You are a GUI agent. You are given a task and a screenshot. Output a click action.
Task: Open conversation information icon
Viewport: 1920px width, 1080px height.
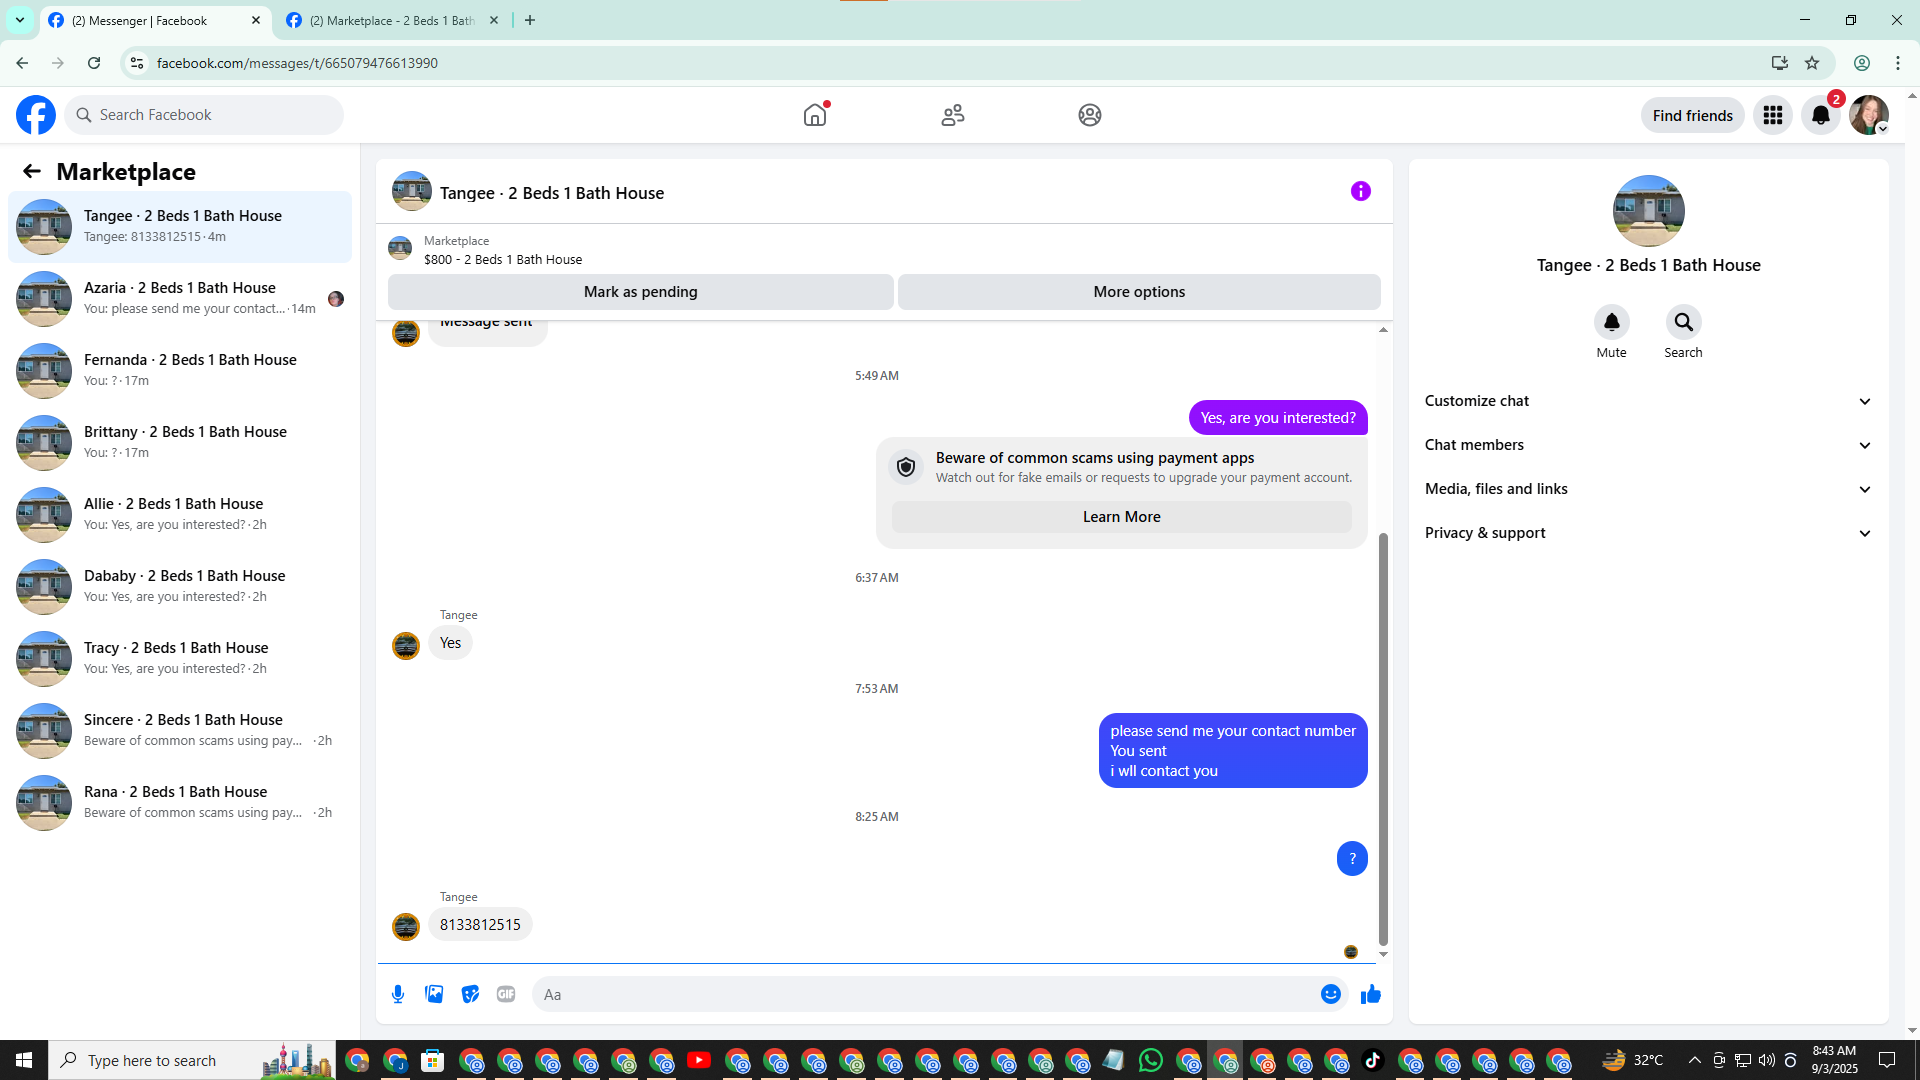pyautogui.click(x=1361, y=191)
